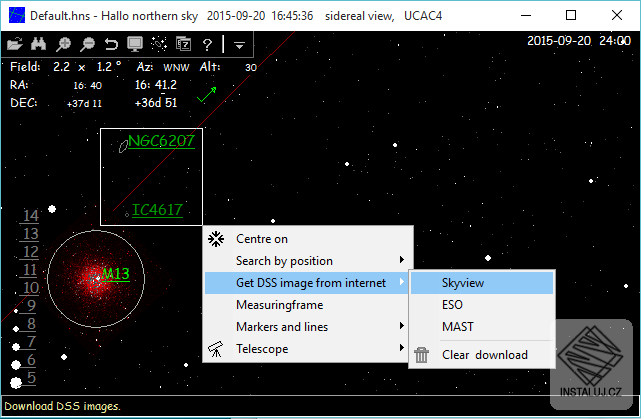Click magnitude scale value 14
The width and height of the screenshot is (641, 419).
coord(30,216)
